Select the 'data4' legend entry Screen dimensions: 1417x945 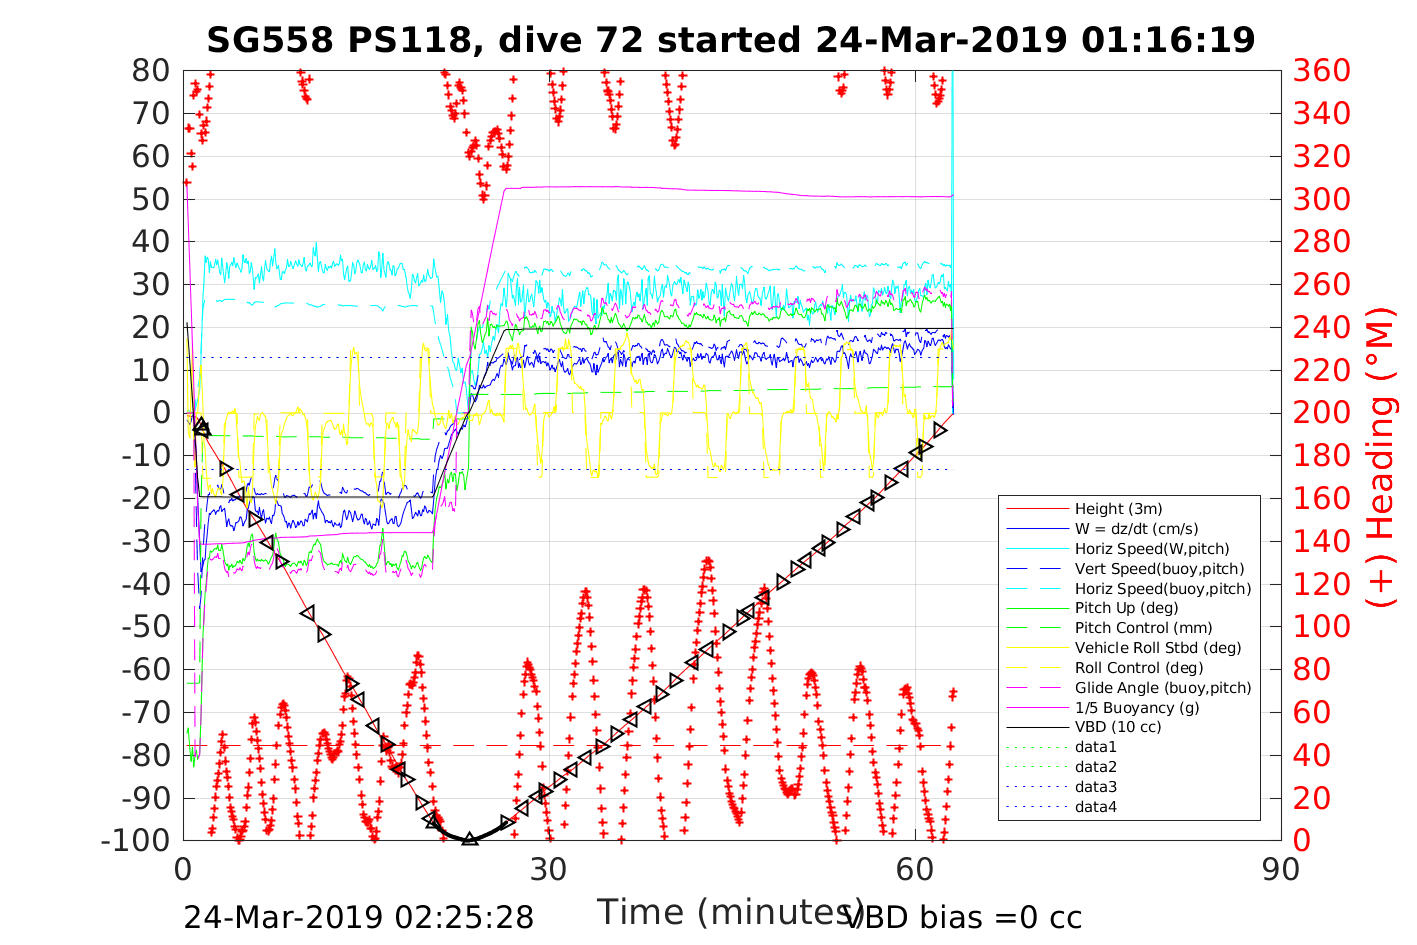coord(1096,807)
